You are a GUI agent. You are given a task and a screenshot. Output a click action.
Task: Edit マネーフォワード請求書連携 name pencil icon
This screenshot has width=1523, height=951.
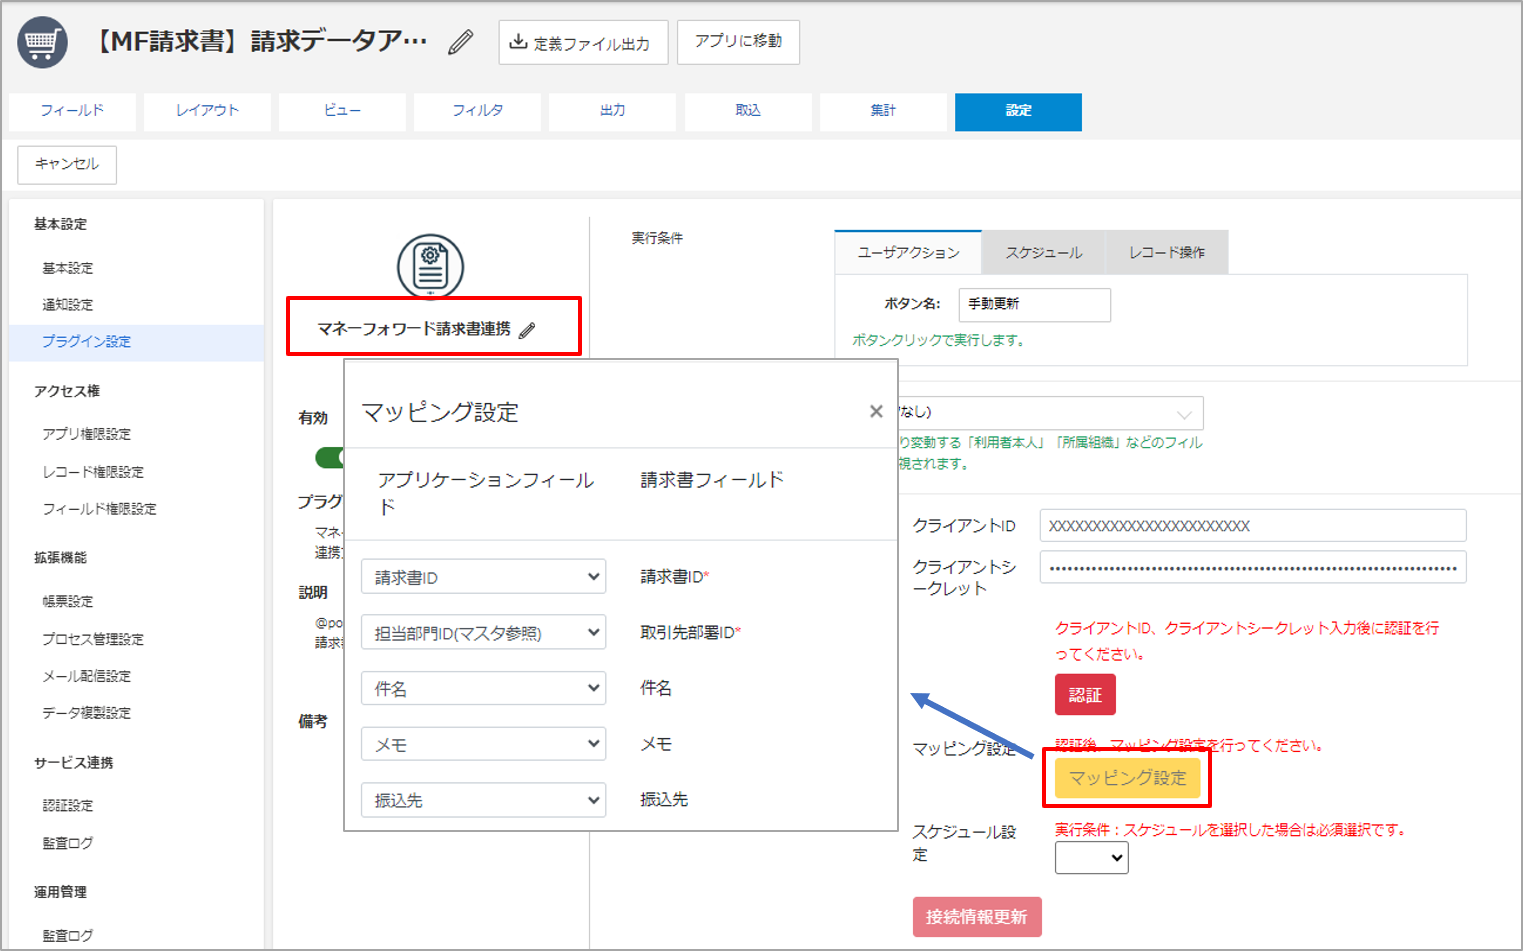(x=528, y=330)
